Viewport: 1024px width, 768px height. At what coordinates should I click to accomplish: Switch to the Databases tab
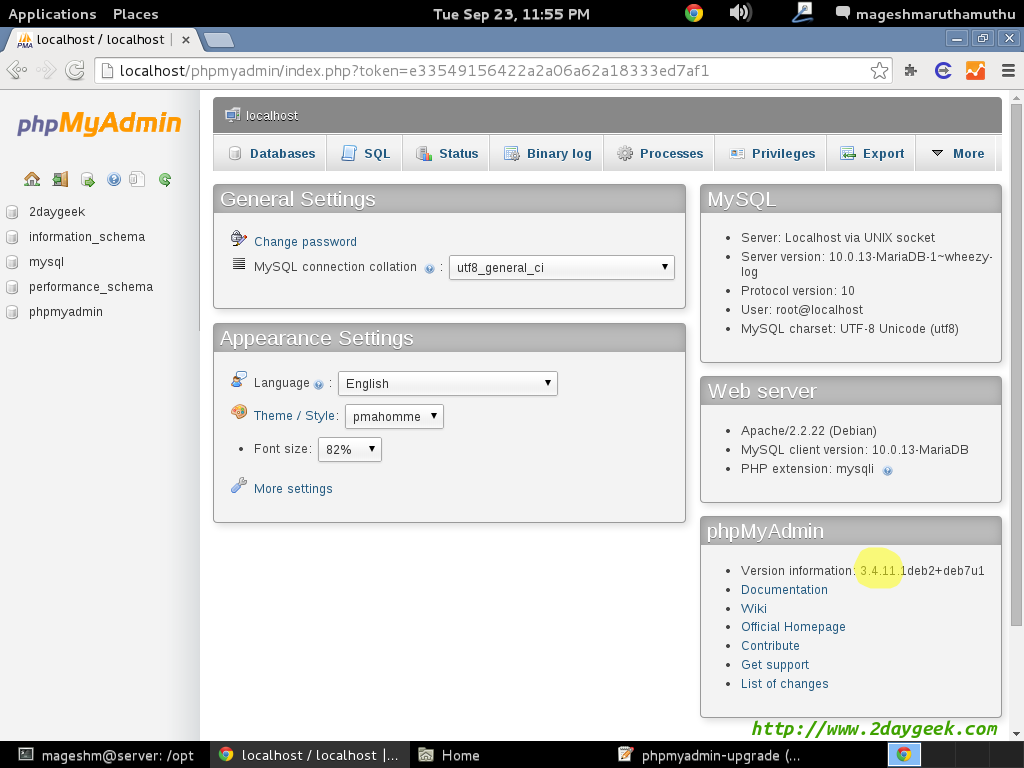272,153
